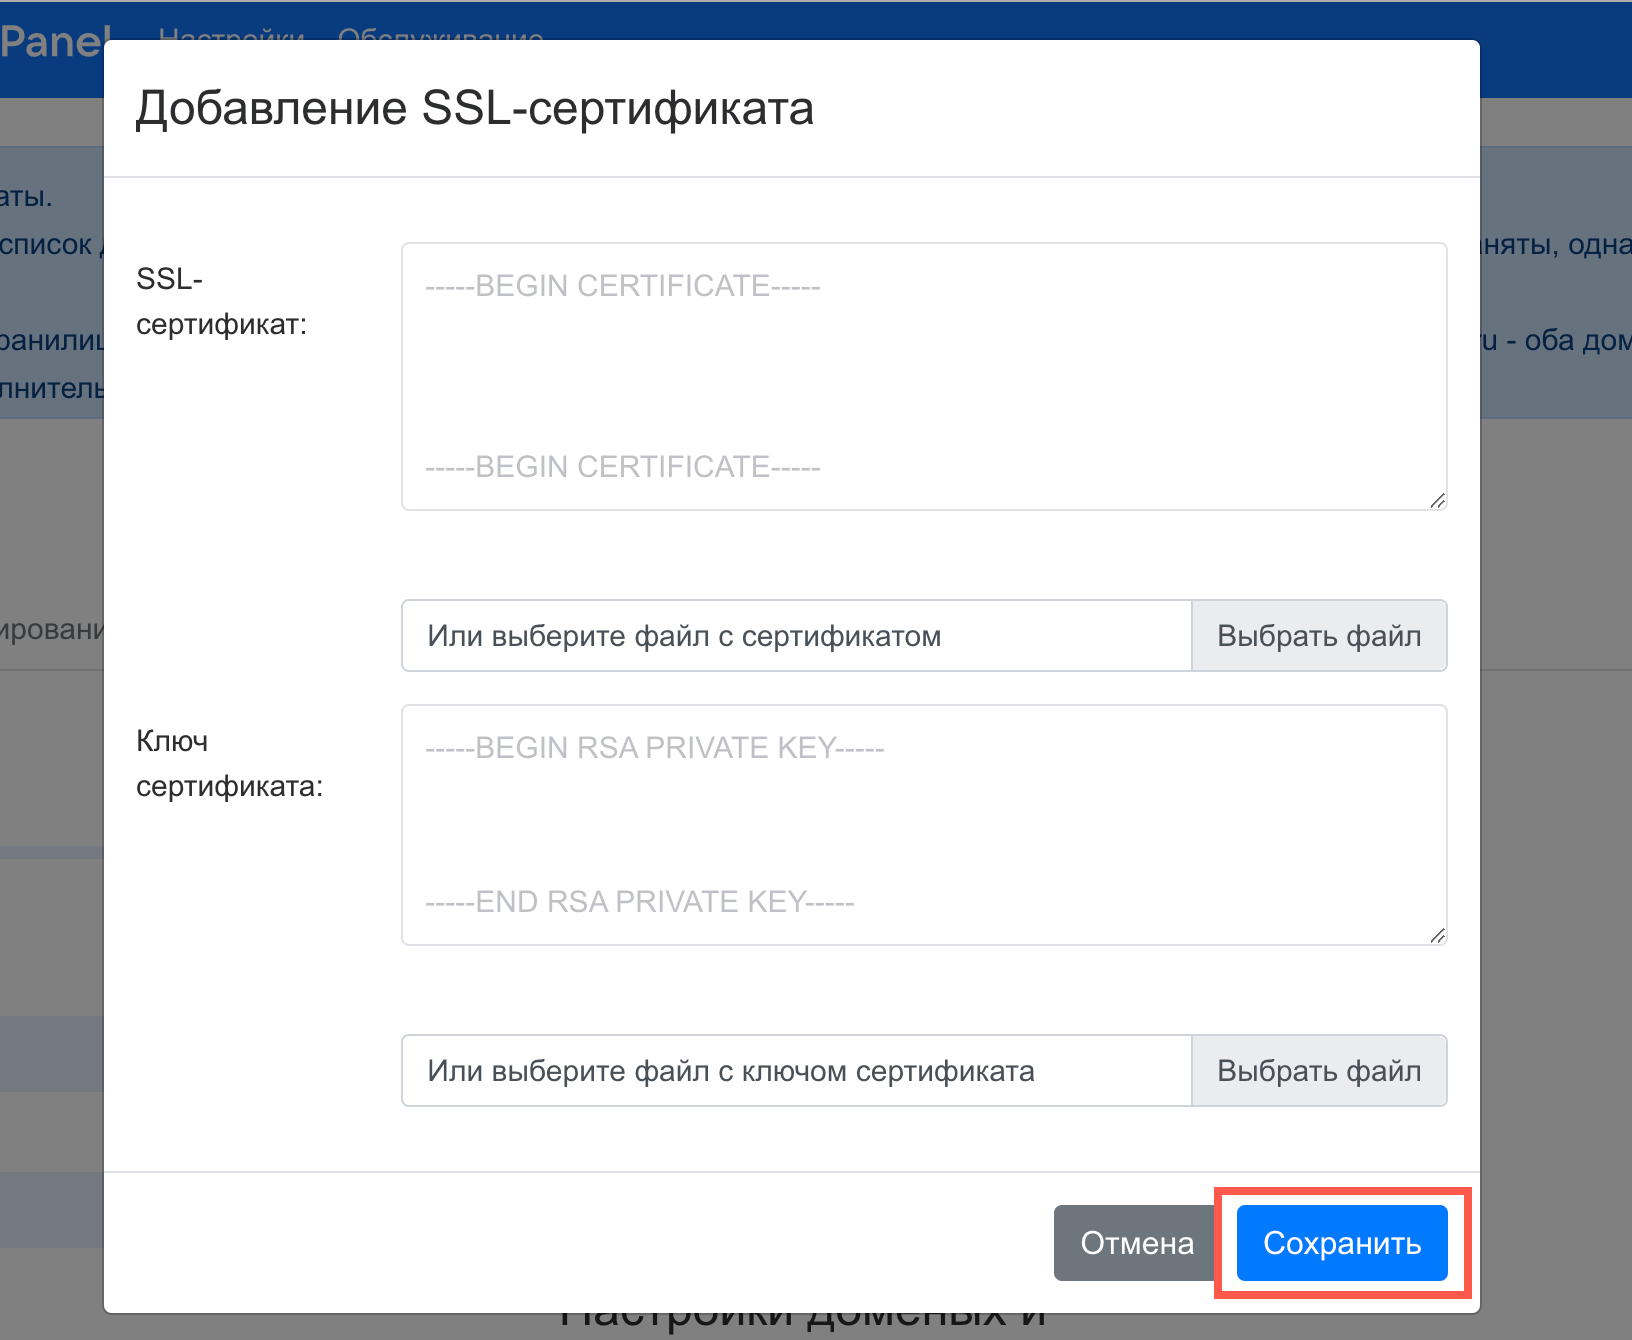1632x1340 pixels.
Task: Click the 'SSL-сертификат:' field label
Action: 221,301
